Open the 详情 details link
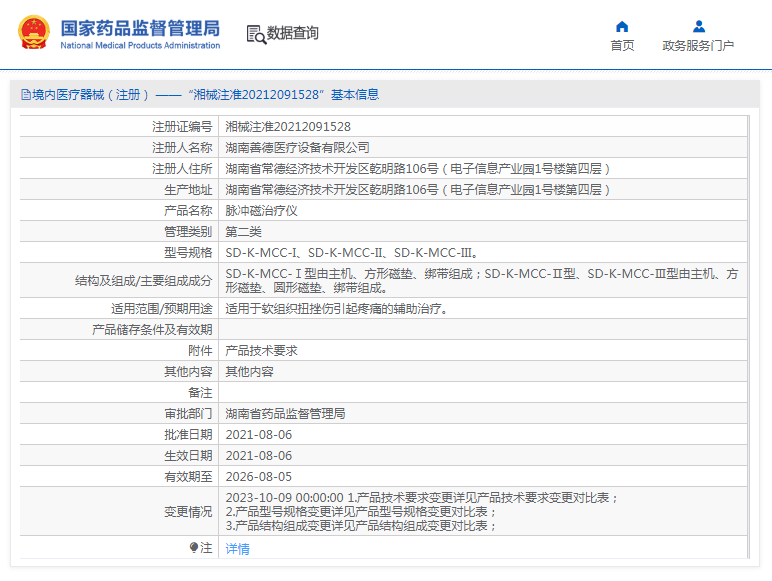Image resolution: width=772 pixels, height=581 pixels. [237, 549]
